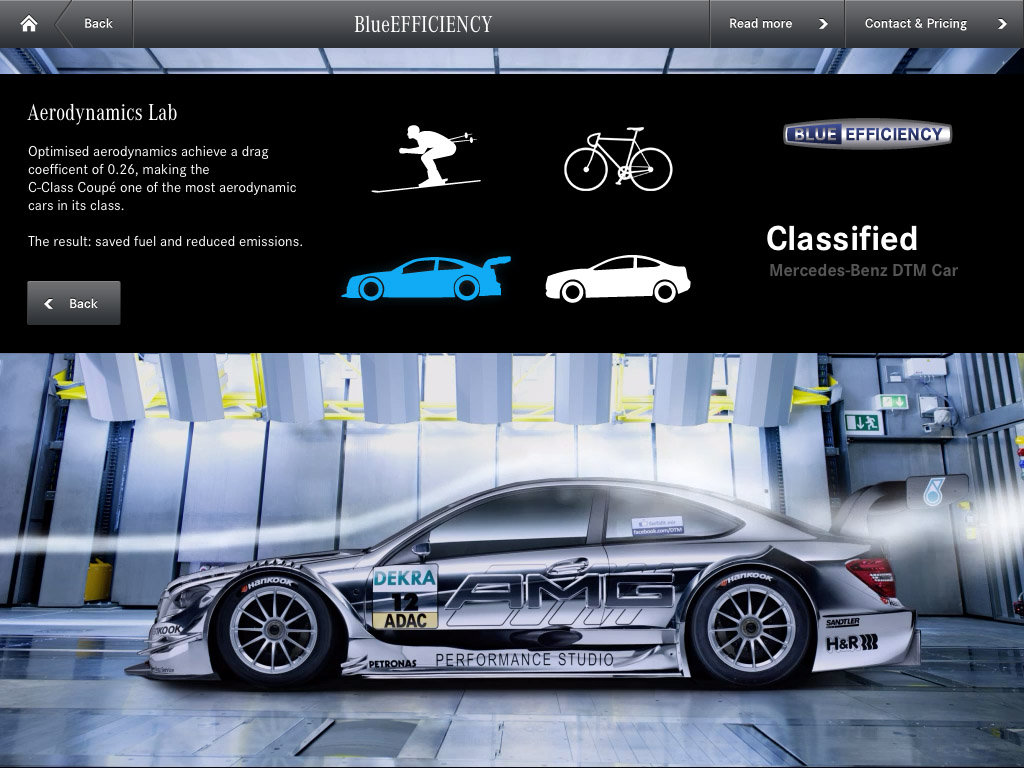Tap the home icon in top-left corner

(26, 22)
